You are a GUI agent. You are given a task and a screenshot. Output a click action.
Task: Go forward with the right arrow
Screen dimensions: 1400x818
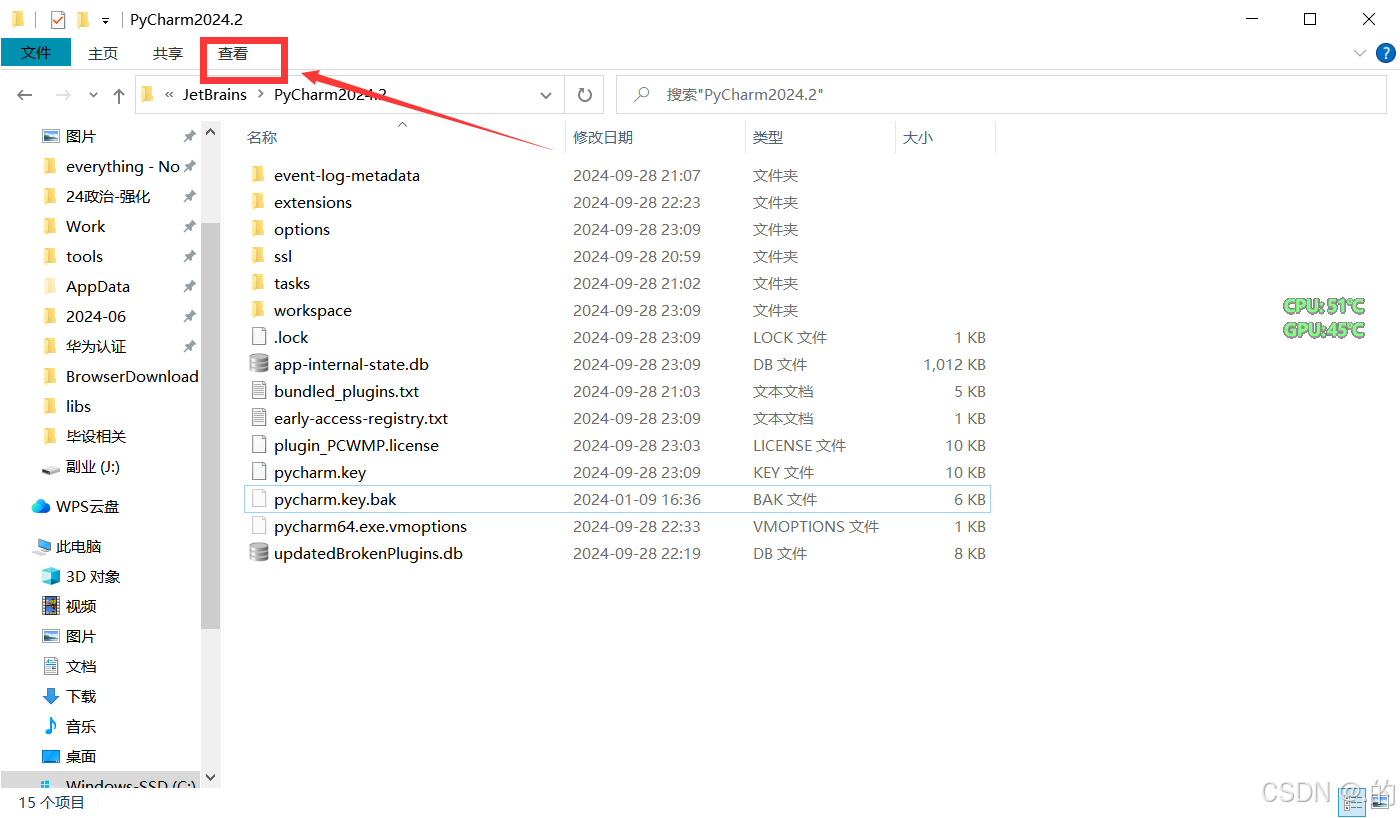click(x=62, y=95)
